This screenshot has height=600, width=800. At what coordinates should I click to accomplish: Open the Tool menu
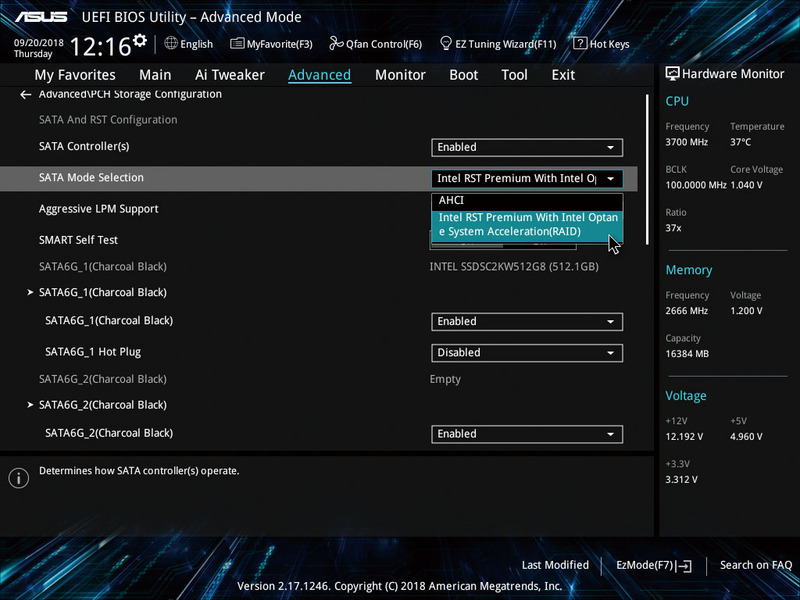pos(514,74)
